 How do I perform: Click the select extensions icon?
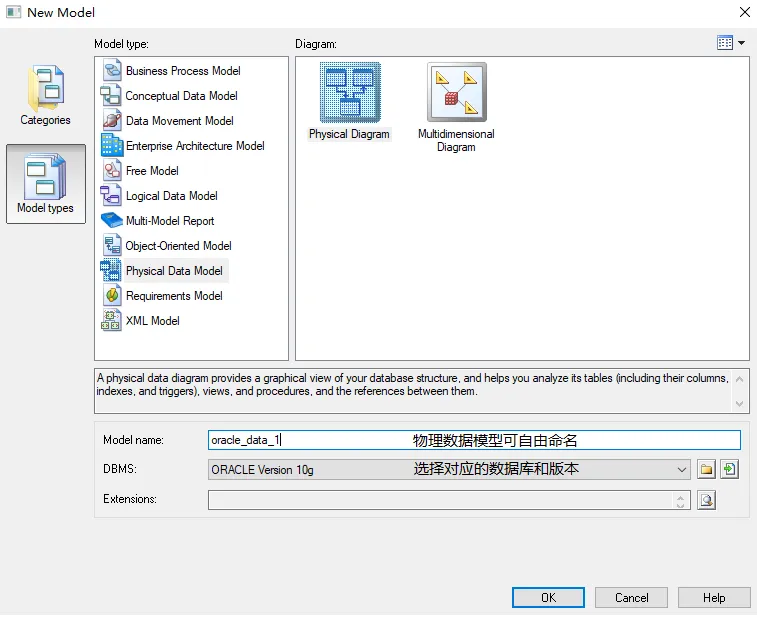coord(707,500)
